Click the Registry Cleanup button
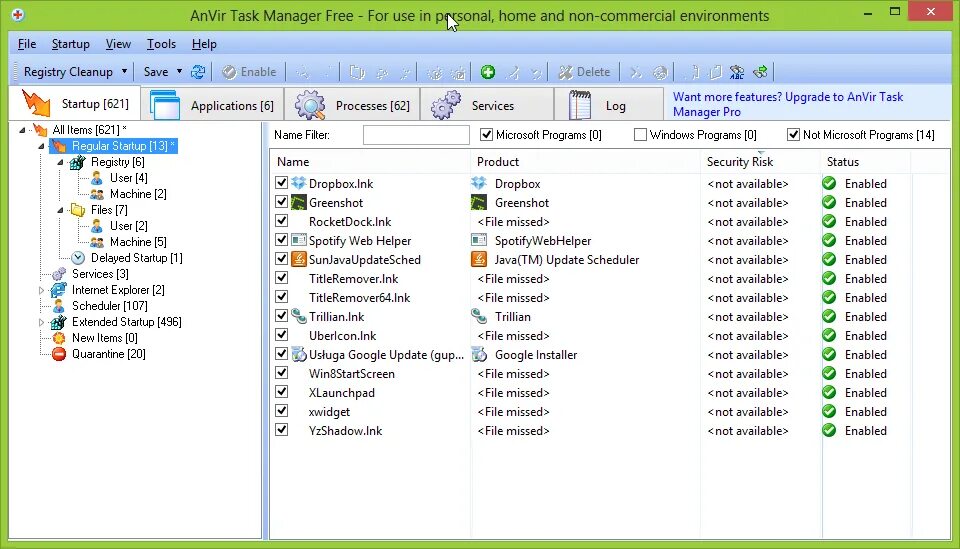Viewport: 960px width, 549px height. 68,72
